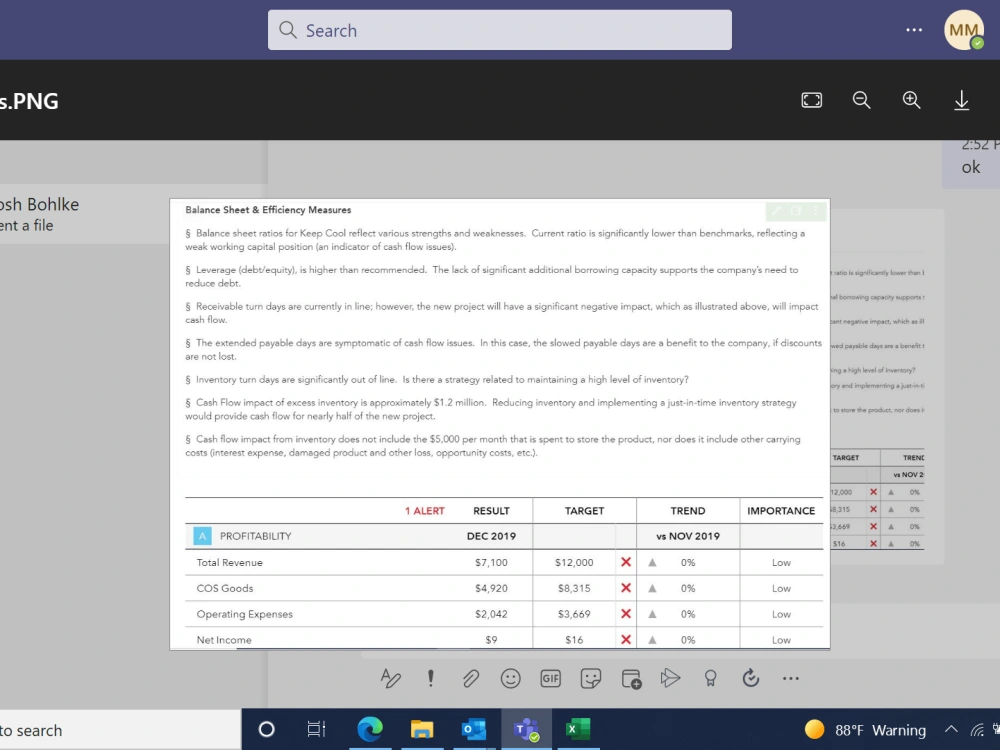The width and height of the screenshot is (1000, 750).
Task: Open the Praise badge icon
Action: pos(710,679)
